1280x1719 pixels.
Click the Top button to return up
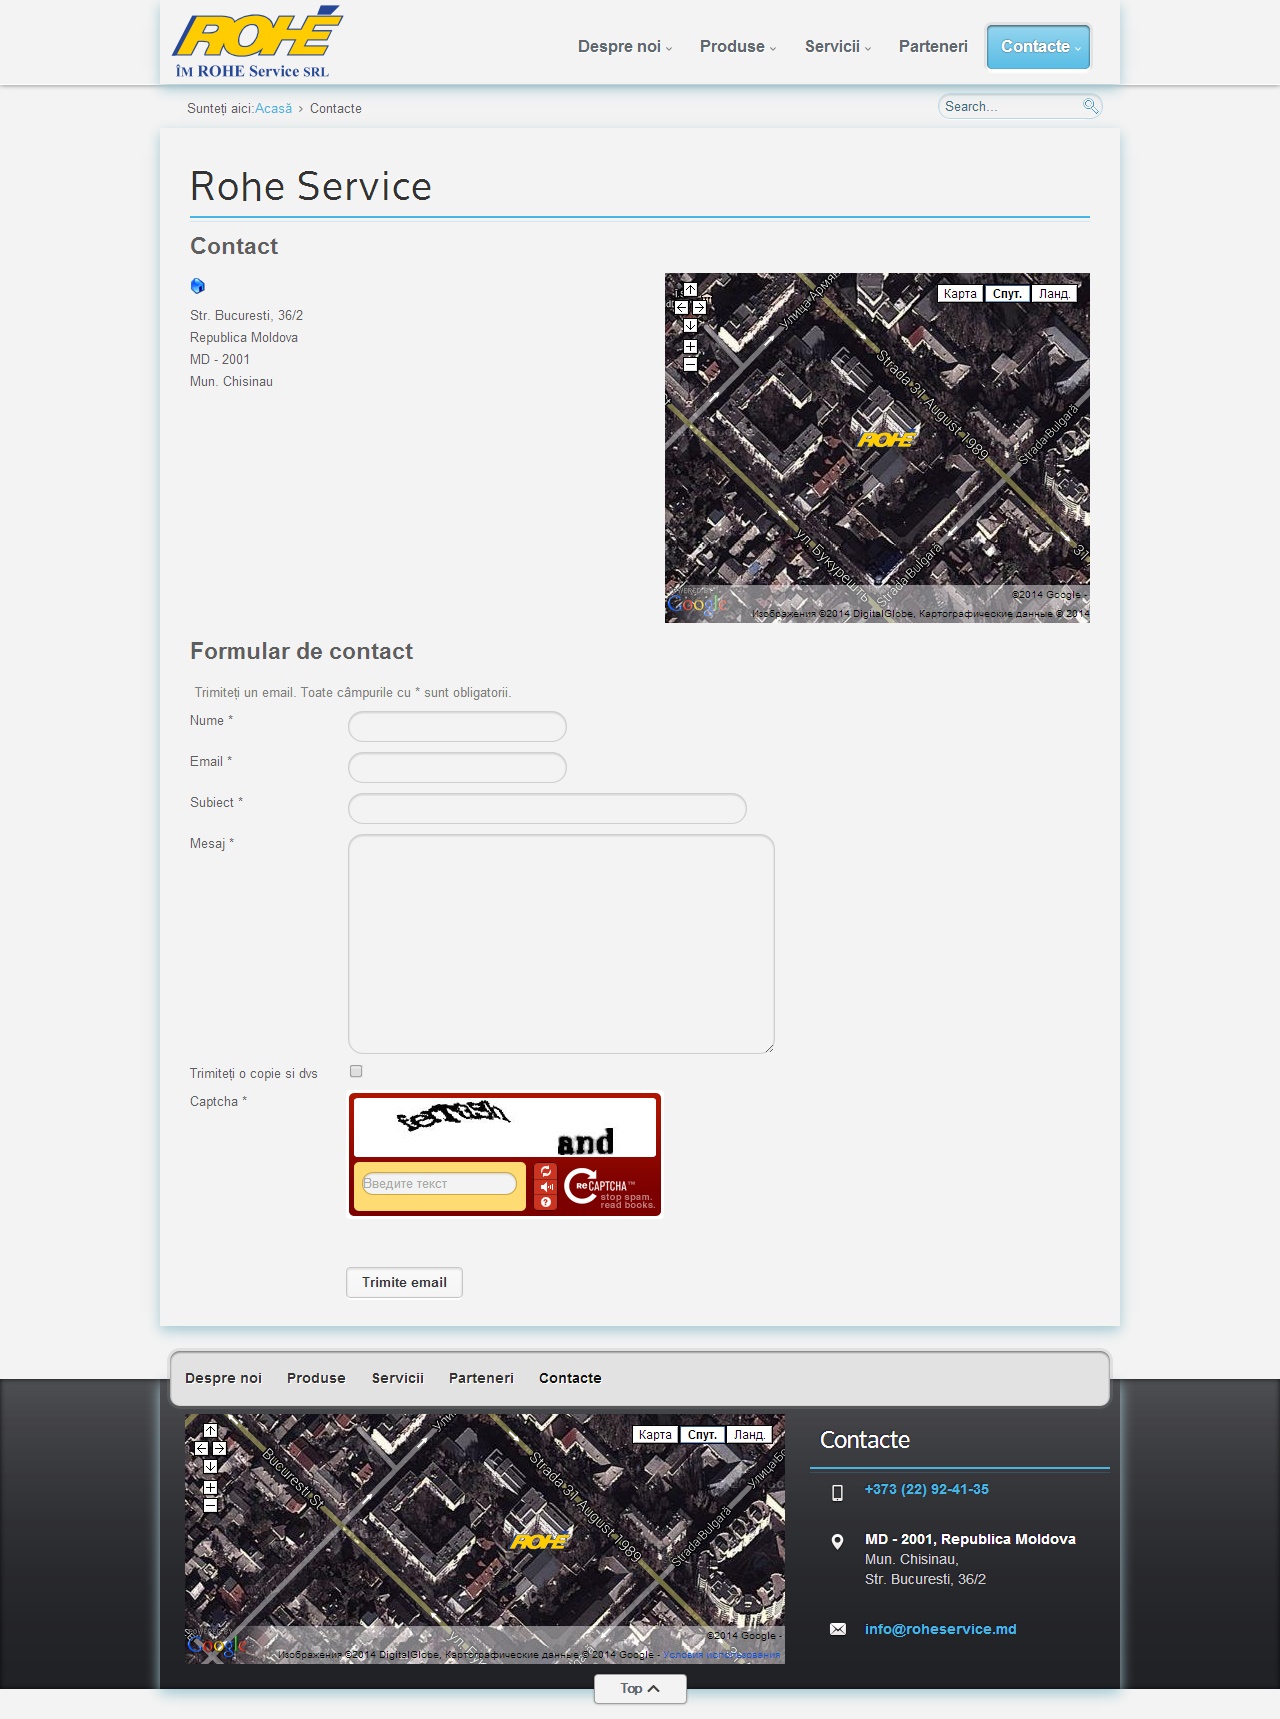[640, 1689]
